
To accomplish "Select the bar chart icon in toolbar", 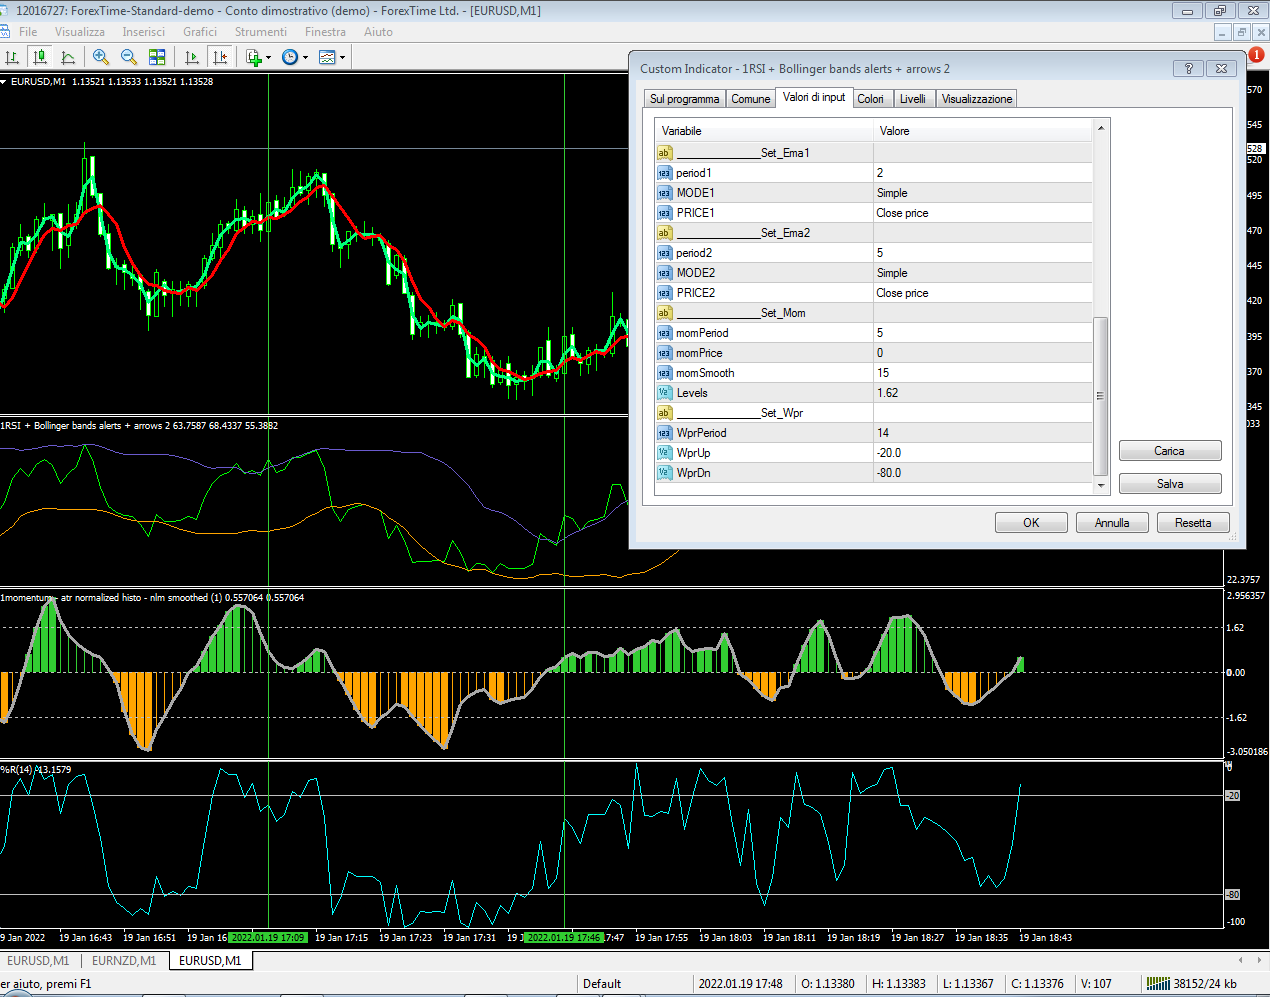I will (x=13, y=57).
